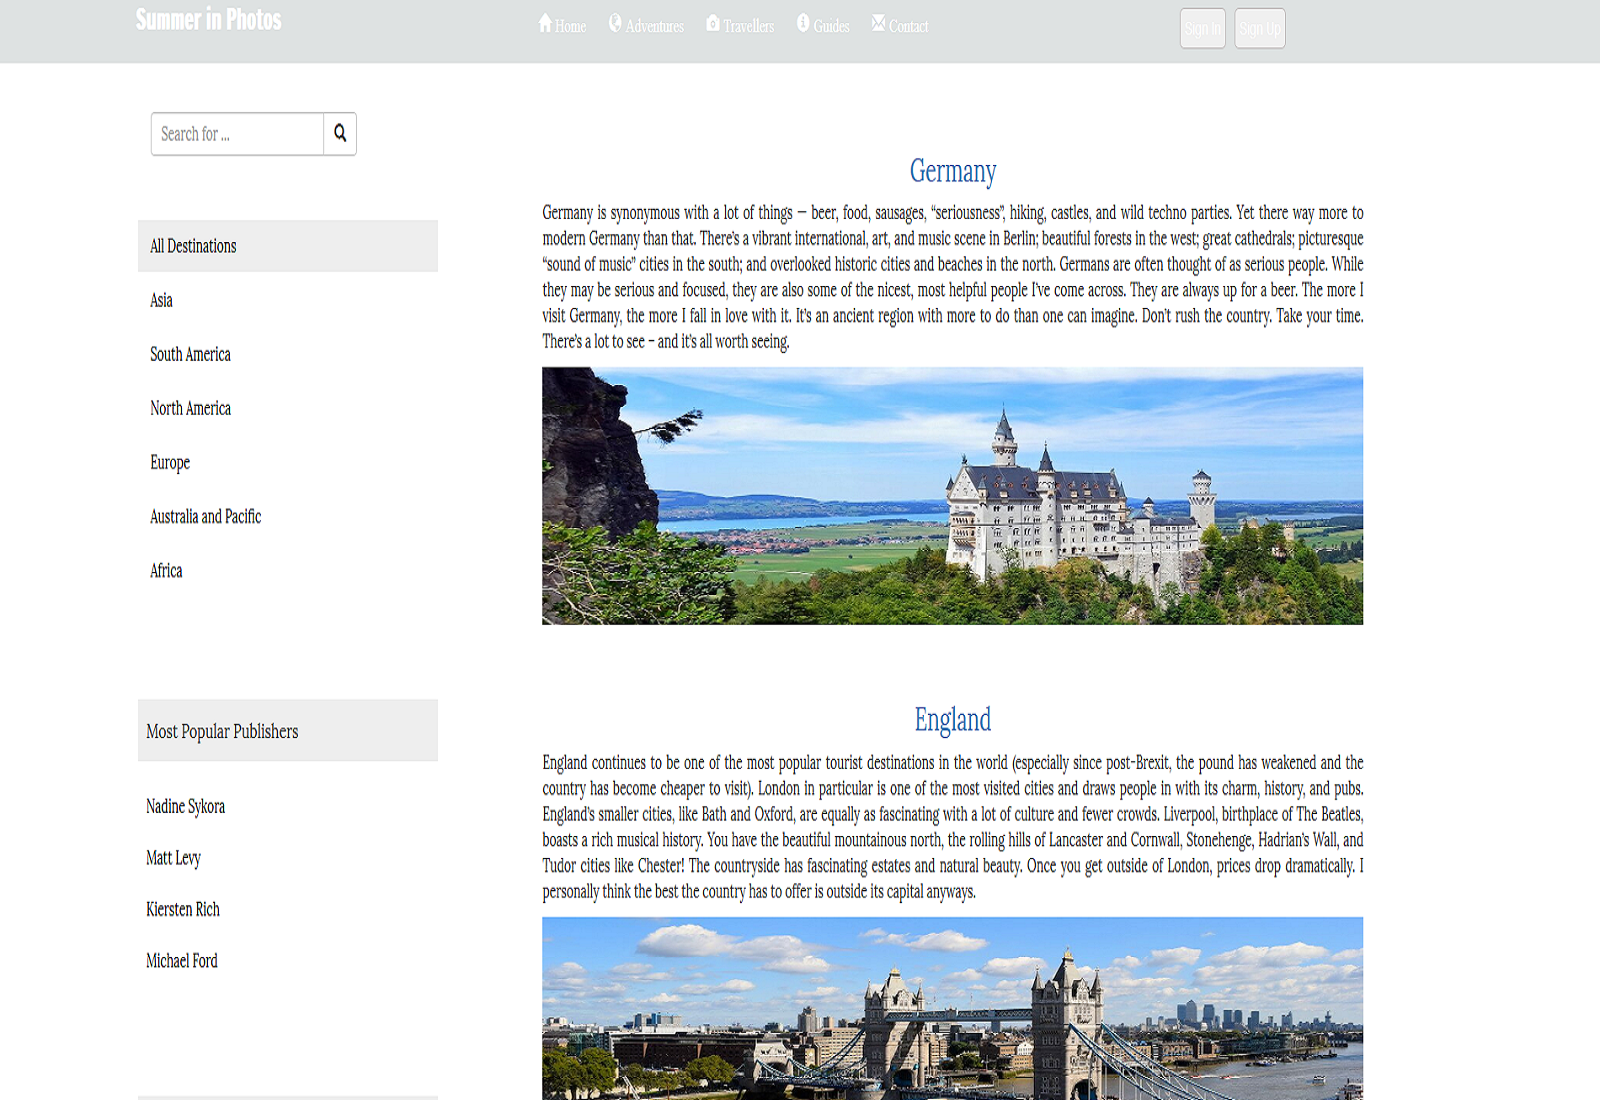Open the Germany article heading
The width and height of the screenshot is (1600, 1100).
tap(952, 171)
